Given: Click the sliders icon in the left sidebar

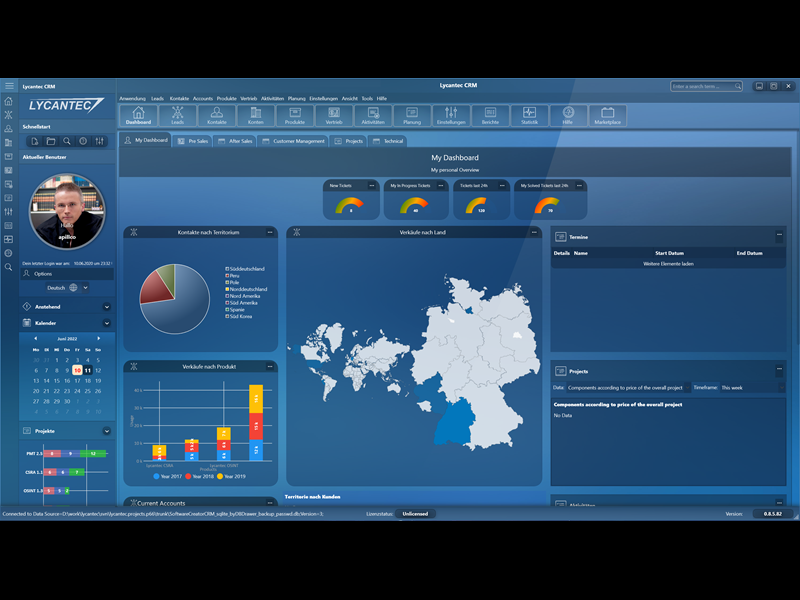Looking at the screenshot, I should tap(8, 211).
